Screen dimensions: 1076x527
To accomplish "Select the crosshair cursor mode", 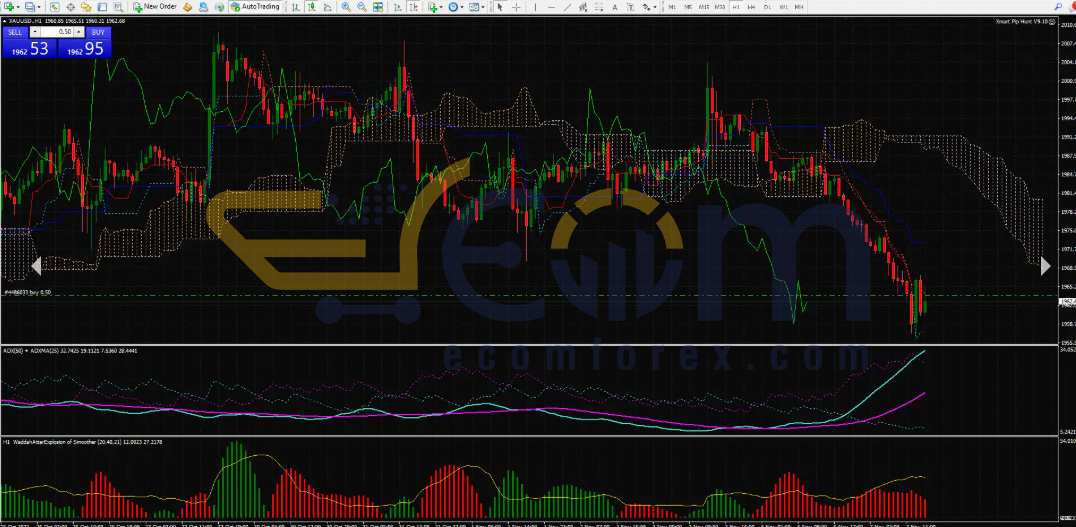I will pyautogui.click(x=516, y=7).
